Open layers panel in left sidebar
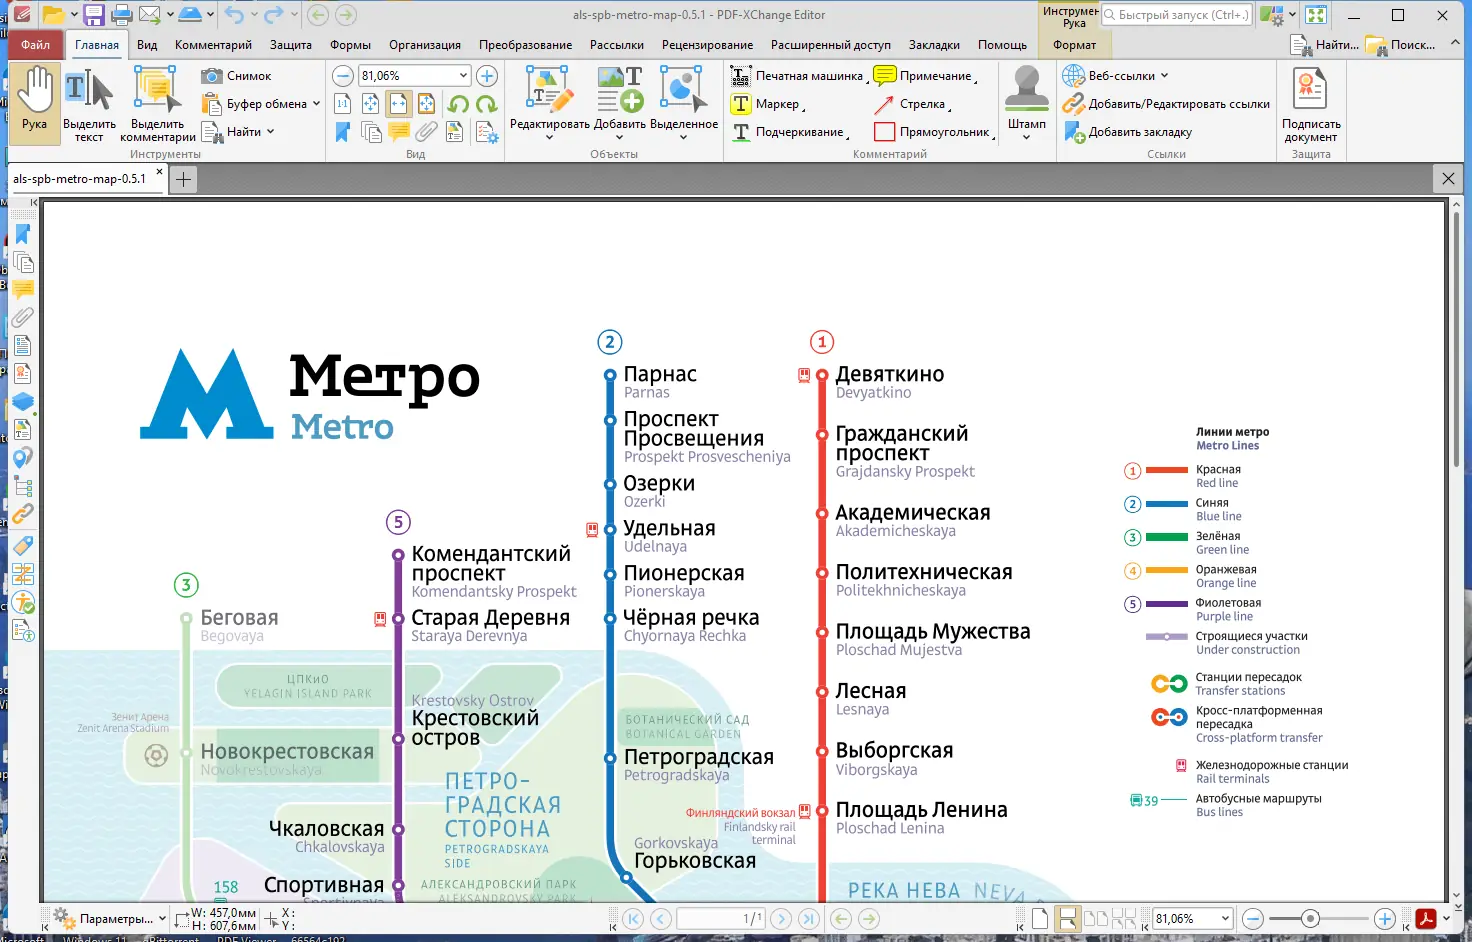 pyautogui.click(x=22, y=402)
